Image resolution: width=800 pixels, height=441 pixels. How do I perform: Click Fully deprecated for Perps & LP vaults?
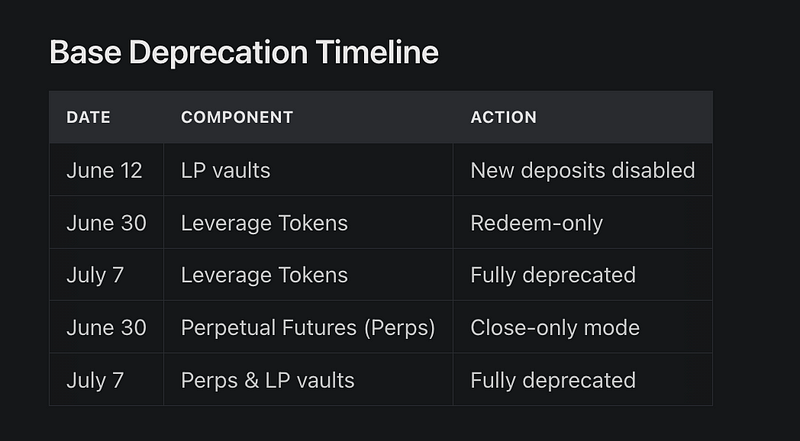pyautogui.click(x=553, y=380)
